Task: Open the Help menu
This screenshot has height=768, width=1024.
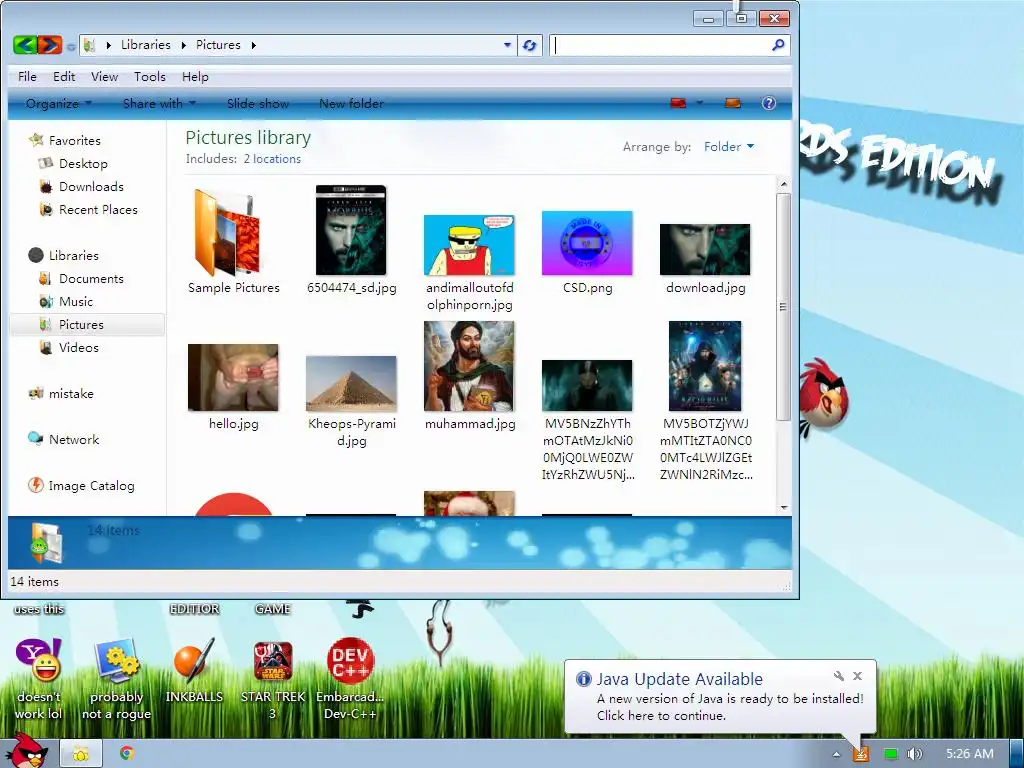Action: 195,76
